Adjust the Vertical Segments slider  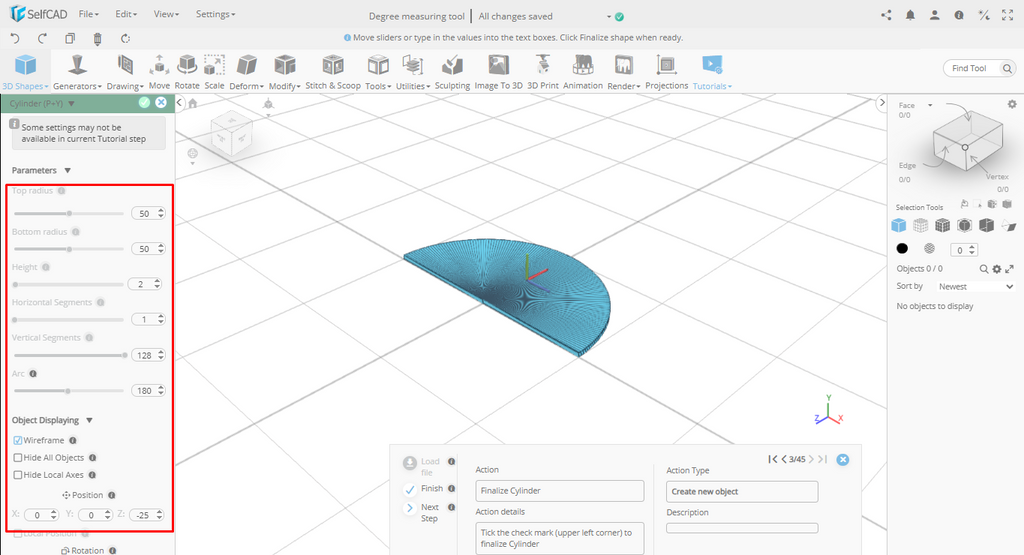point(69,355)
